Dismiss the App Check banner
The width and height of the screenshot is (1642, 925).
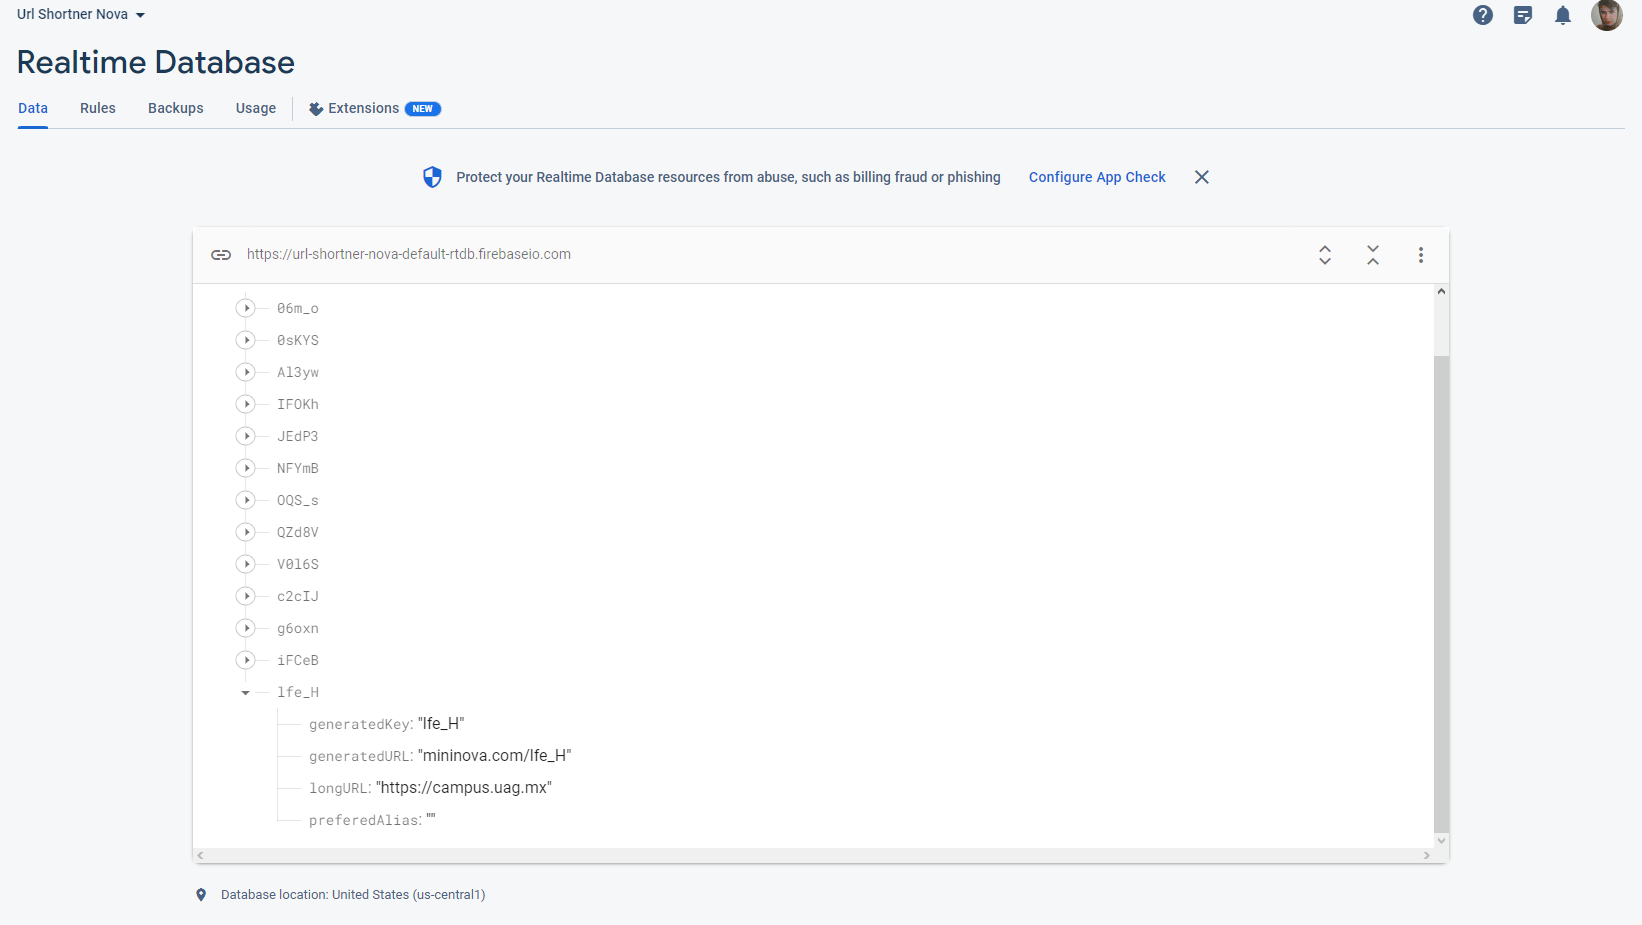click(1201, 177)
